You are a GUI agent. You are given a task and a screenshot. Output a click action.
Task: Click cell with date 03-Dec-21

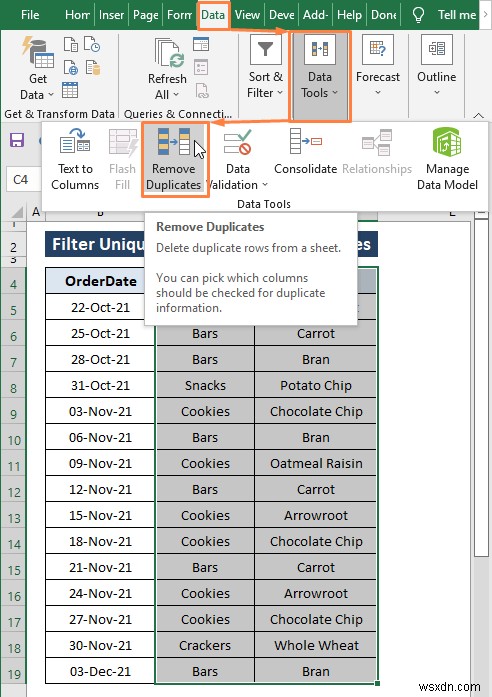point(100,671)
